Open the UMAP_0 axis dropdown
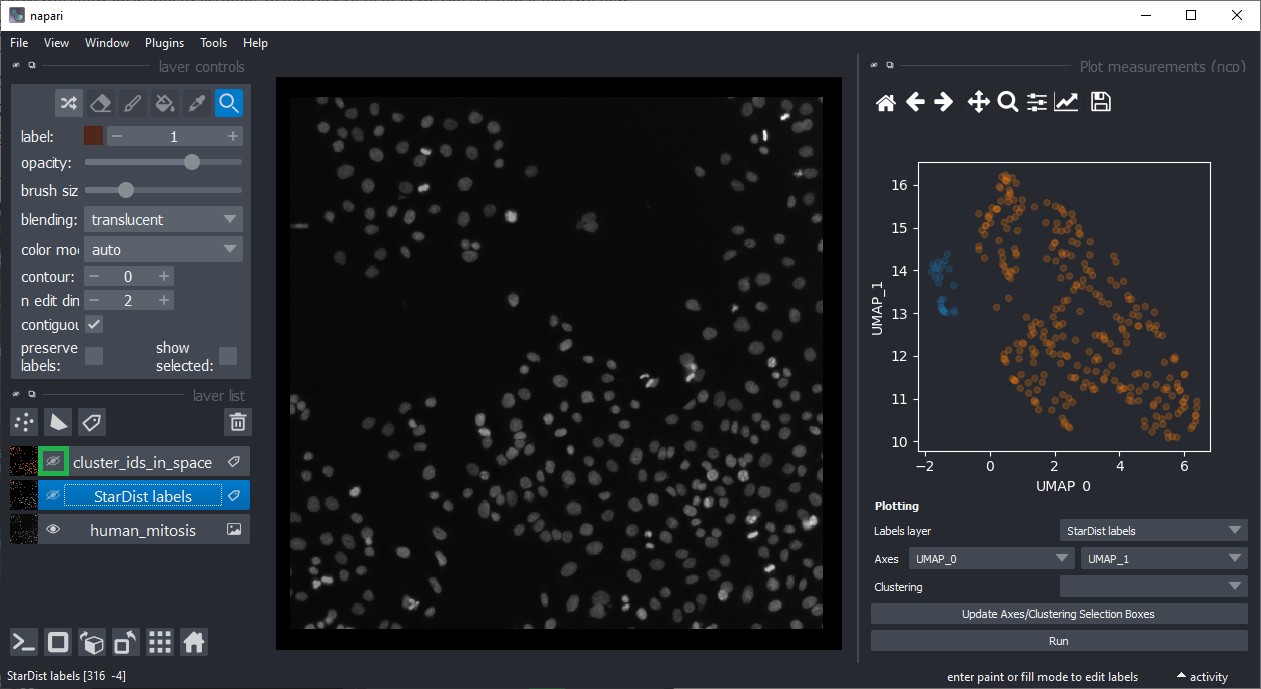This screenshot has width=1261, height=689. tap(988, 559)
